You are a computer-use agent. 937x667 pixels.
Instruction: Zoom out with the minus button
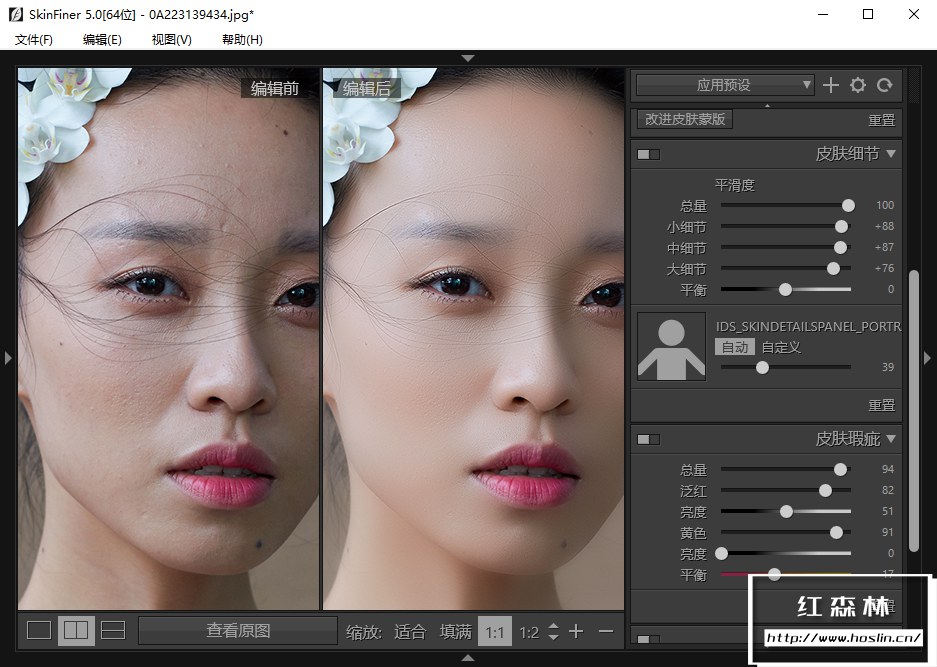click(605, 631)
